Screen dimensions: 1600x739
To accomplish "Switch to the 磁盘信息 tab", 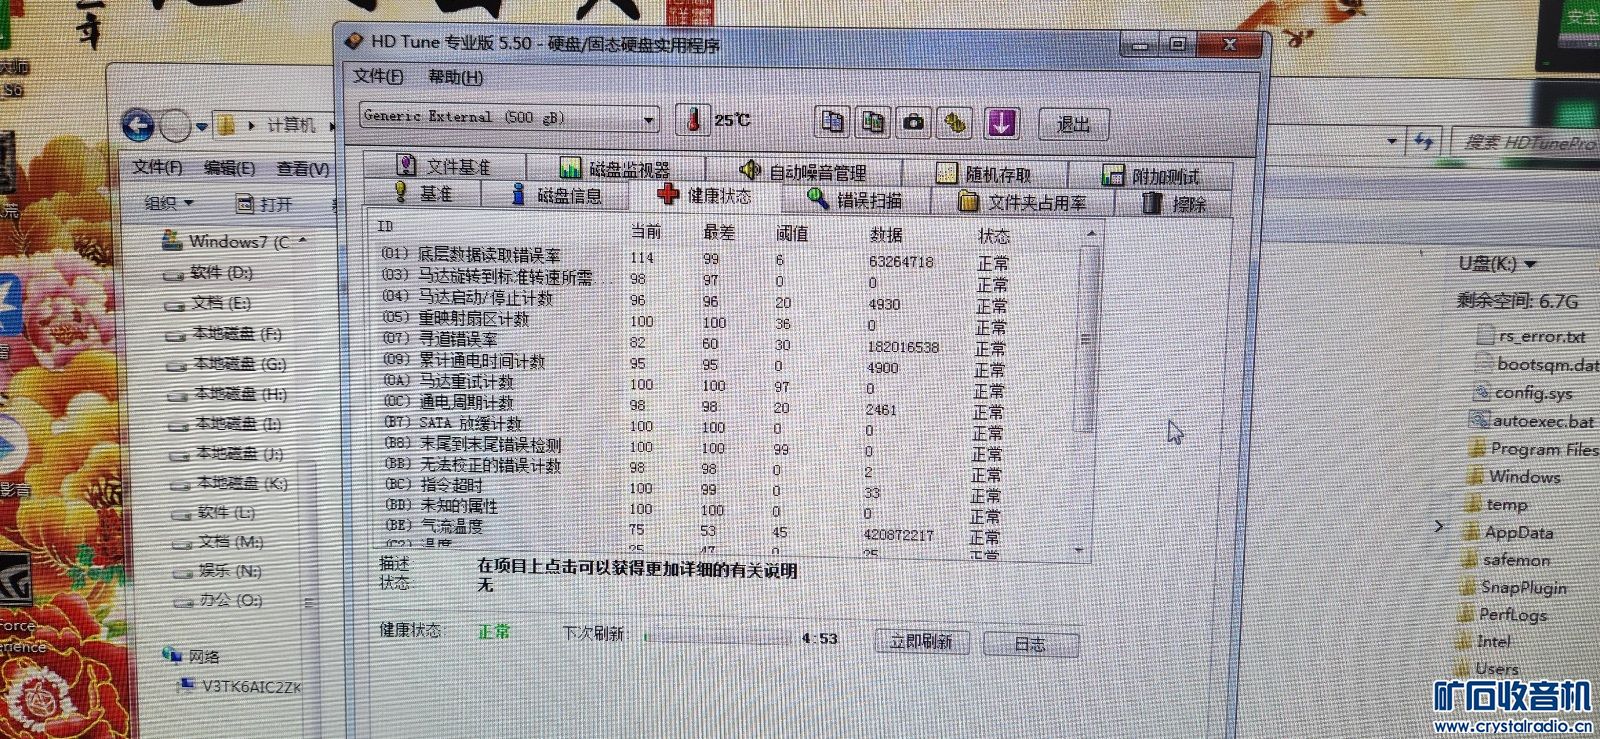I will 555,195.
